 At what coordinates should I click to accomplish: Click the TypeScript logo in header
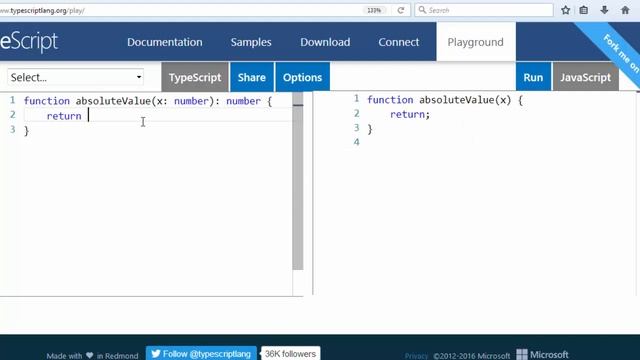pyautogui.click(x=29, y=42)
